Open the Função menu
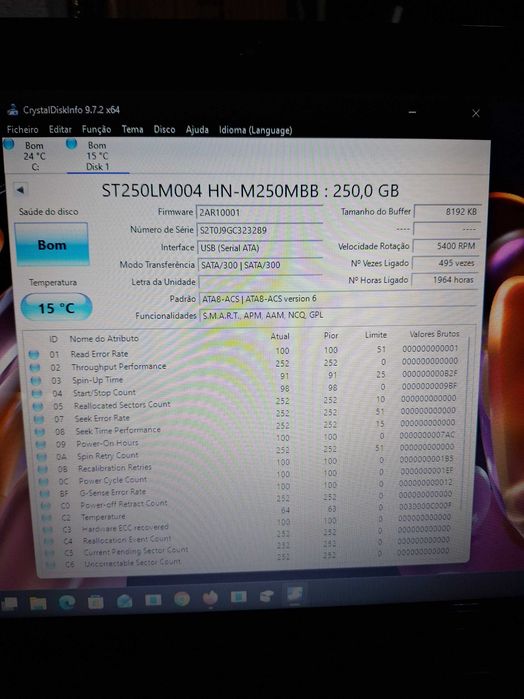Viewport: 524px width, 699px height. click(96, 130)
